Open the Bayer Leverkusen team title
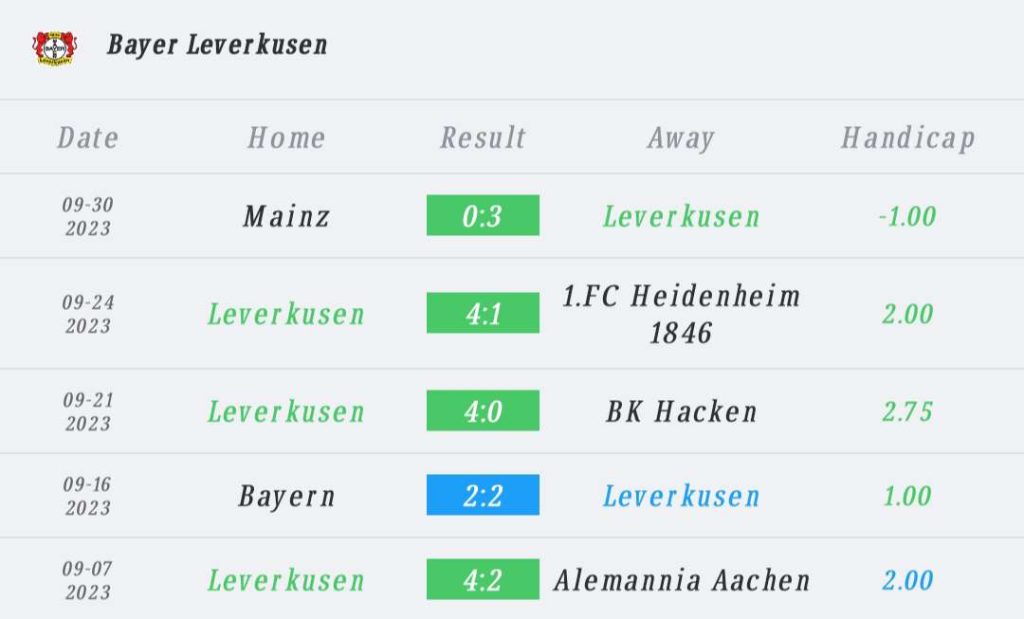Screen dimensions: 1024x619 [217, 45]
